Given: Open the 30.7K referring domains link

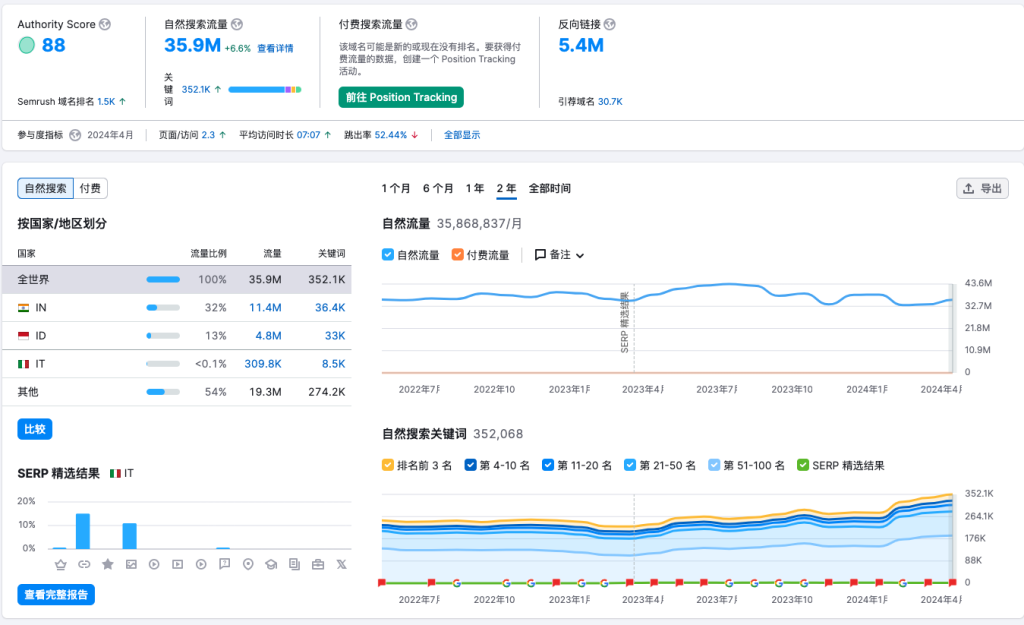Looking at the screenshot, I should click(x=610, y=102).
